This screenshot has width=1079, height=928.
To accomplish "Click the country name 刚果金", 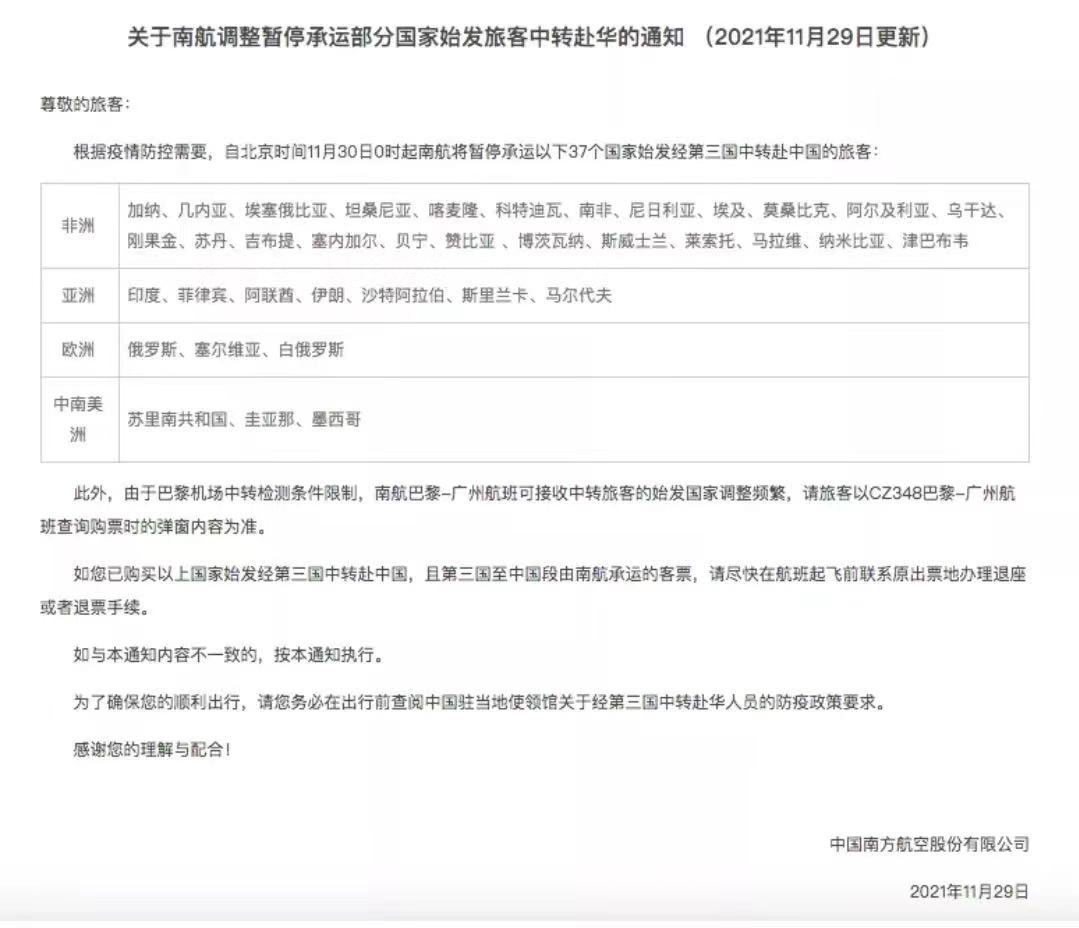I will click(x=152, y=241).
